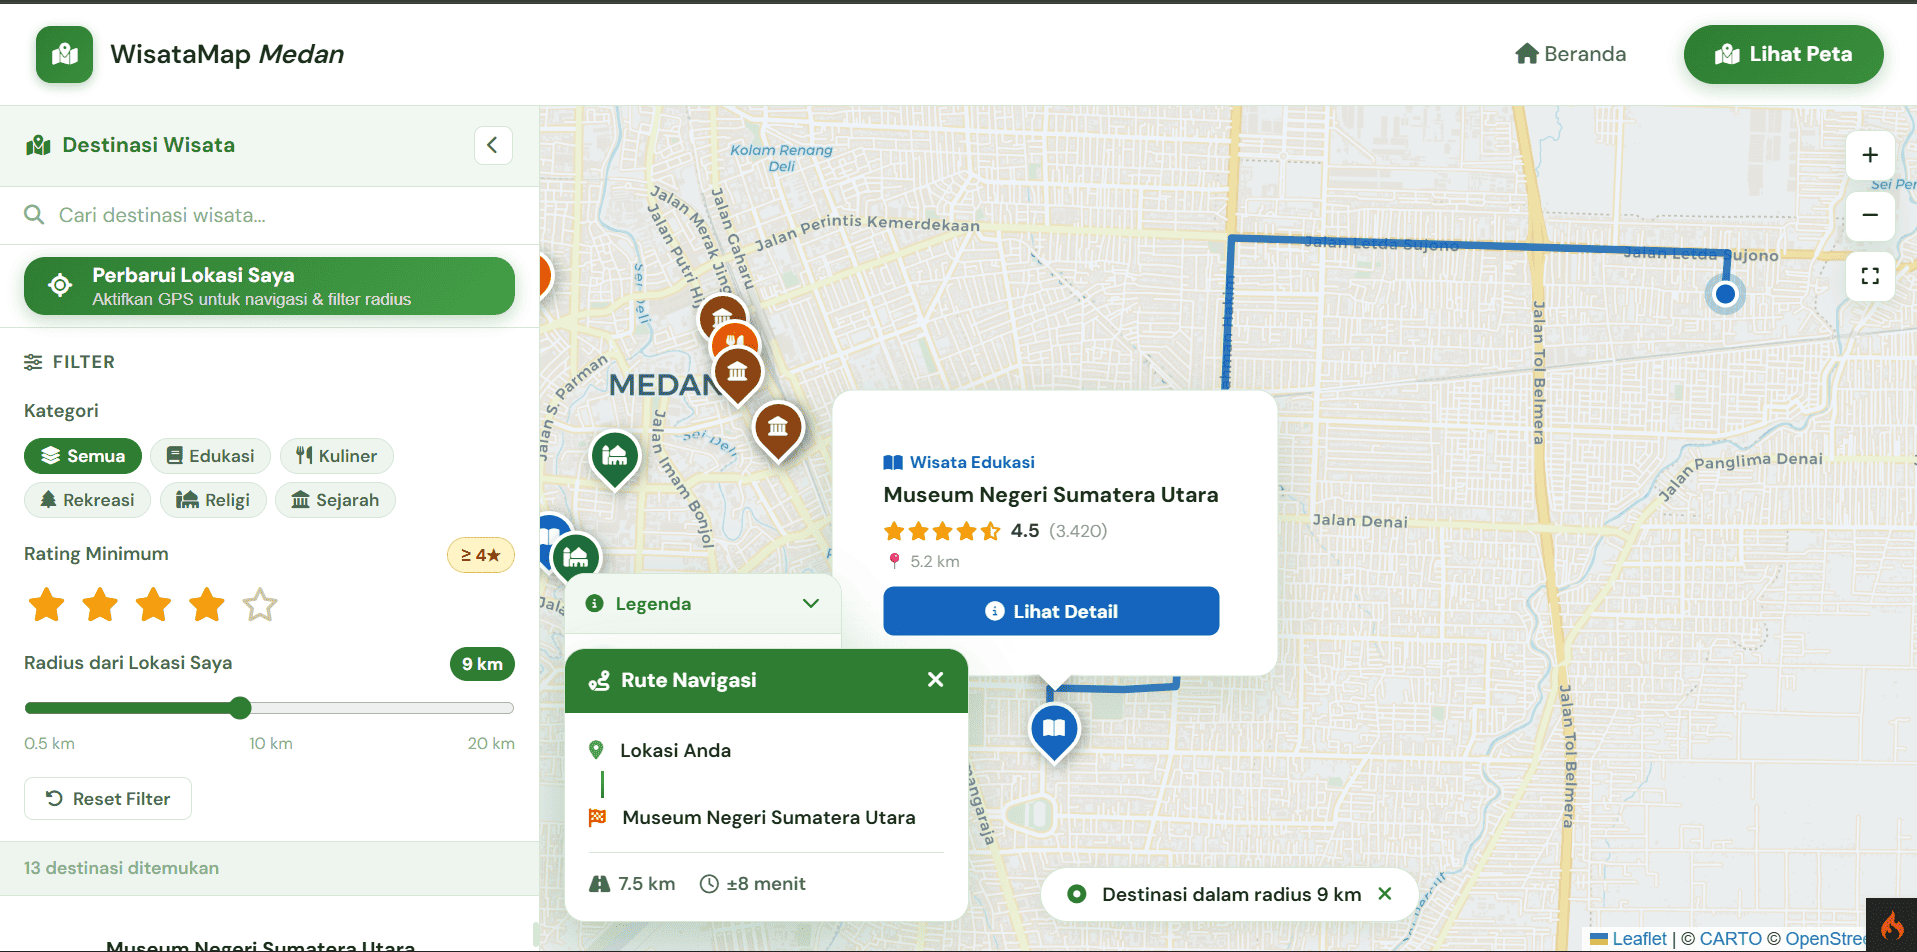Select the Semua category chip

pos(83,456)
